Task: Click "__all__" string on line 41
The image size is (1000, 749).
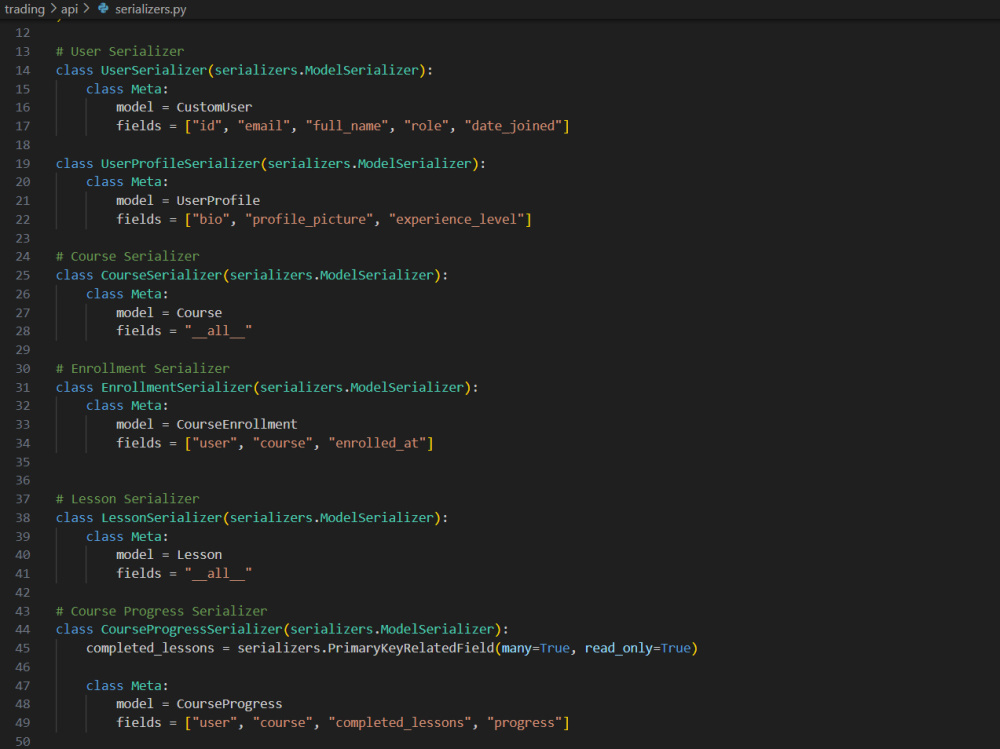Action: click(218, 574)
